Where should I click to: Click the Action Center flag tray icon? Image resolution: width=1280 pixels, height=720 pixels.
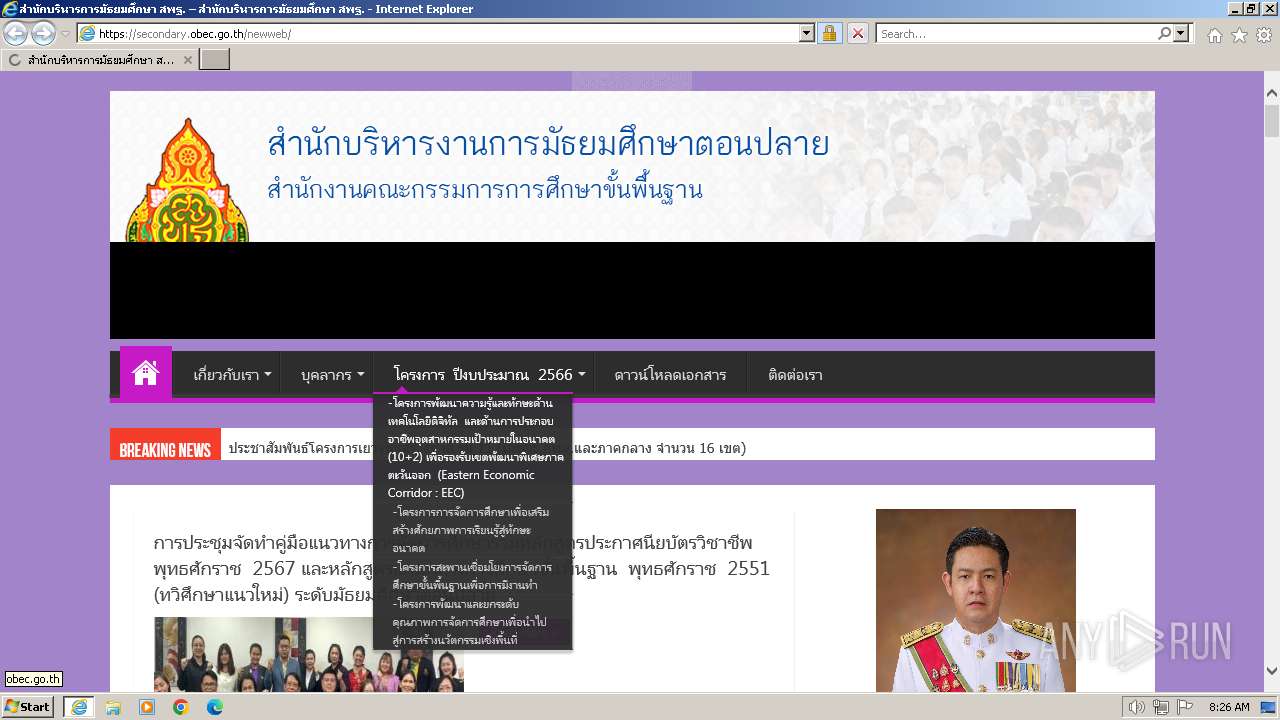pos(1186,707)
